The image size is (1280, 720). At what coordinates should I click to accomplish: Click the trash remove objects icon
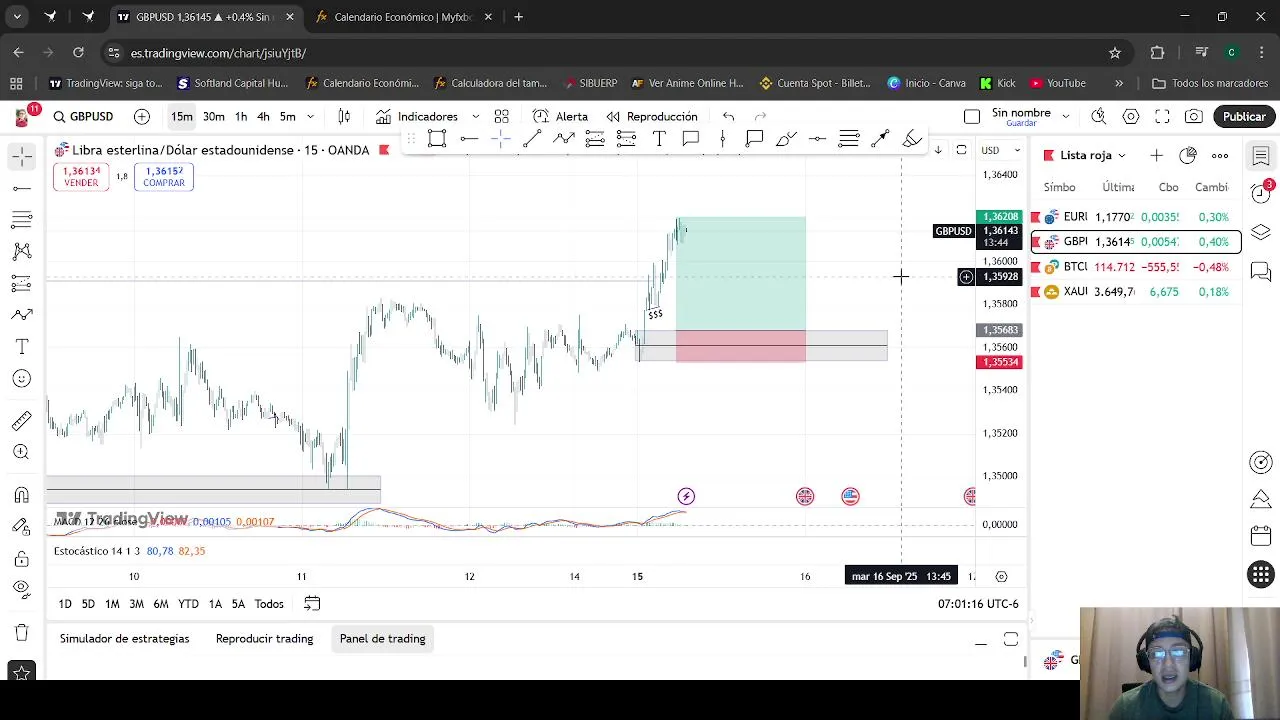point(21,633)
